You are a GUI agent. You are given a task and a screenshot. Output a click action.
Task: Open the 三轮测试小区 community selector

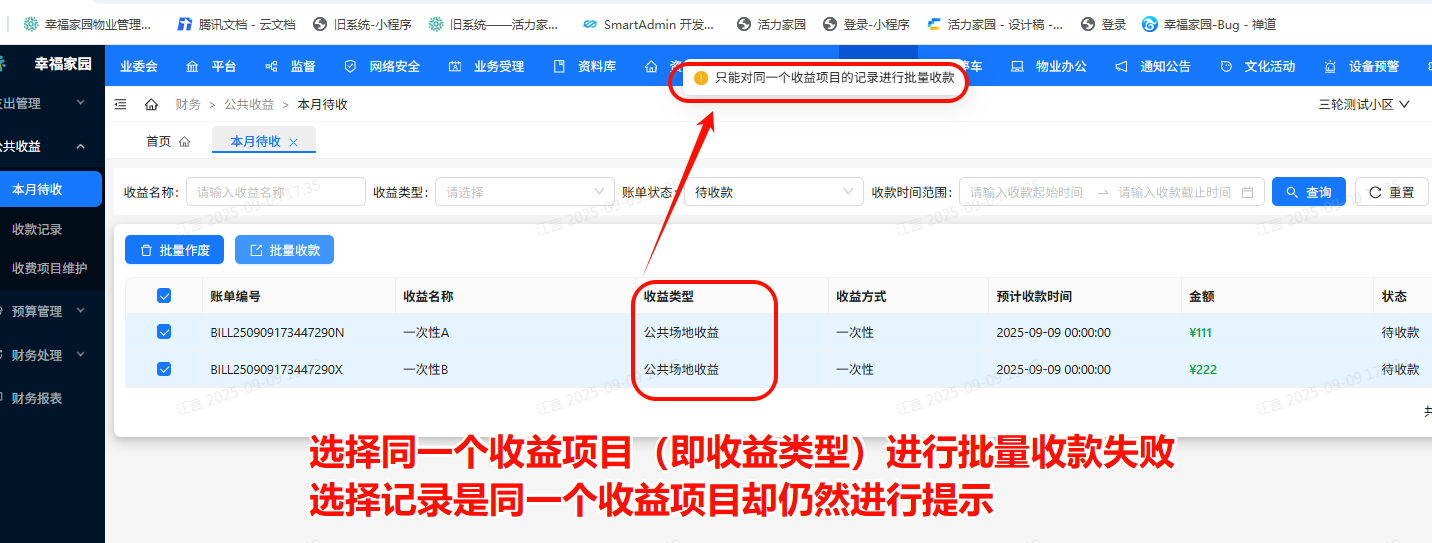1363,104
